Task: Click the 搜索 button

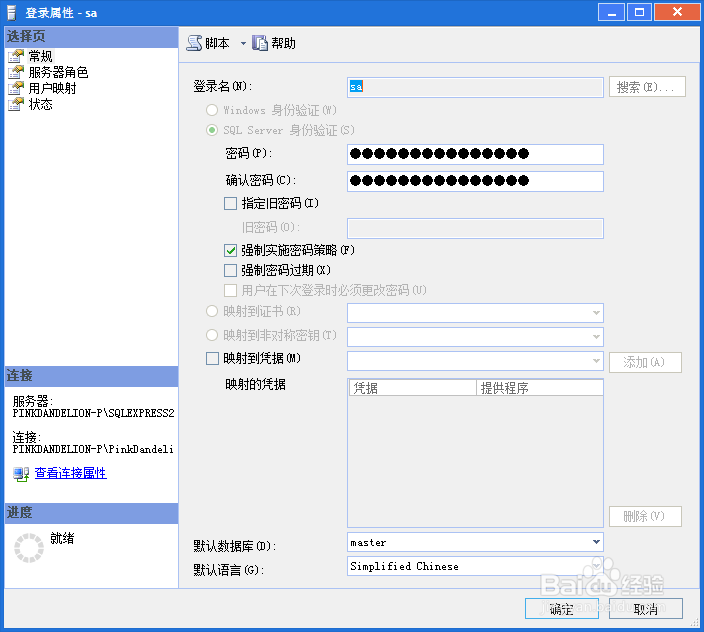Action: [x=647, y=87]
